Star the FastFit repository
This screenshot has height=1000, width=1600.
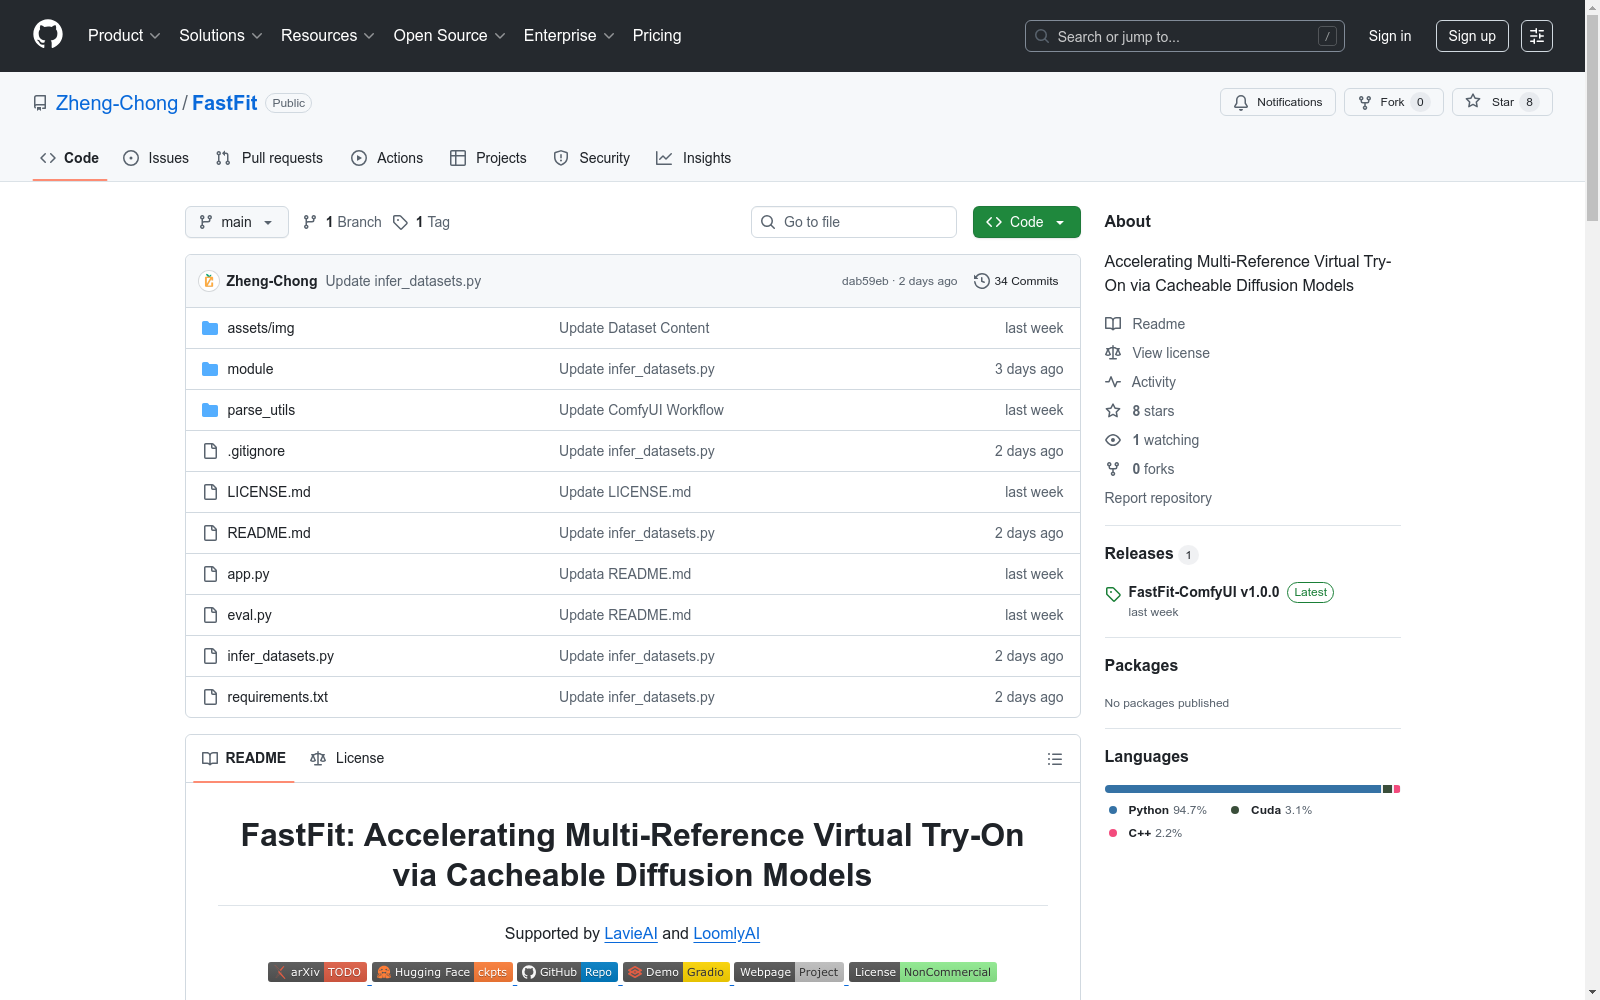pyautogui.click(x=1502, y=102)
